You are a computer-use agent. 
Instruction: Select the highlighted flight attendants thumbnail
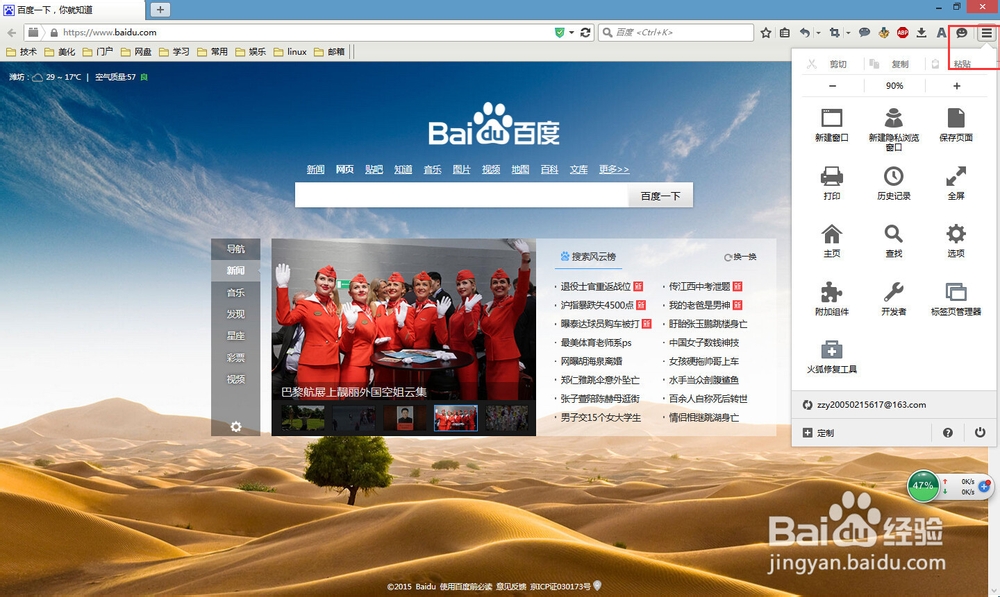455,418
